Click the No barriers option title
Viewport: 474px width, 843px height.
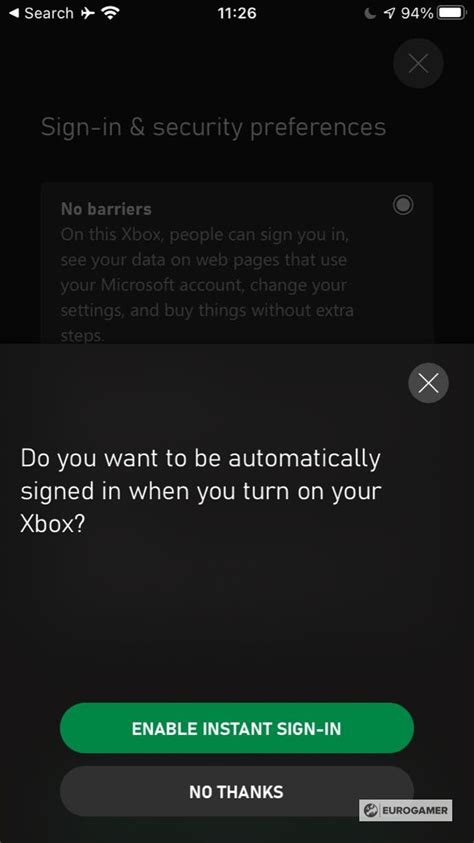coord(106,209)
